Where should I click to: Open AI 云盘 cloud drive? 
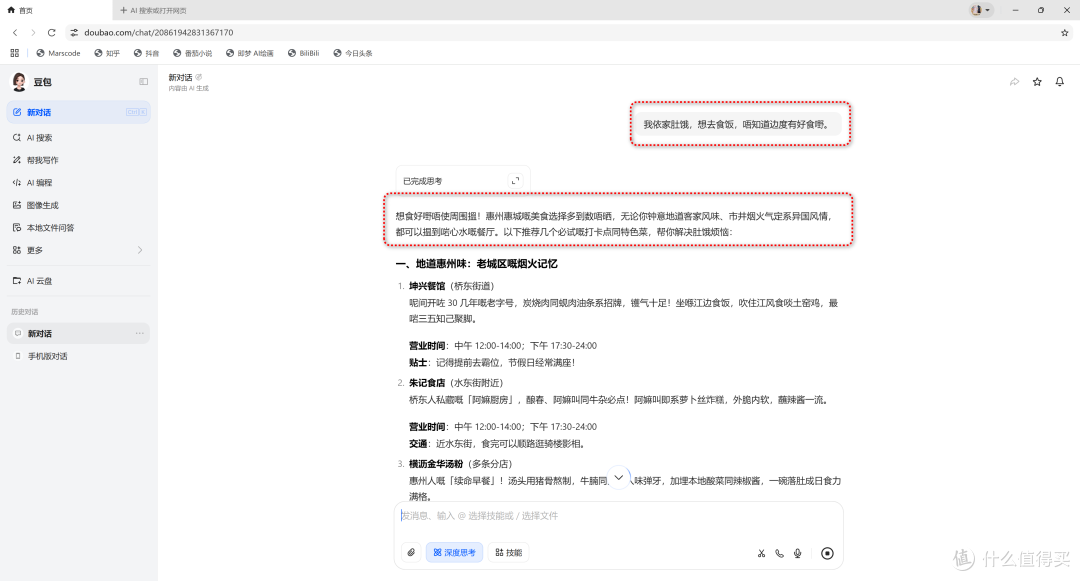tap(79, 281)
